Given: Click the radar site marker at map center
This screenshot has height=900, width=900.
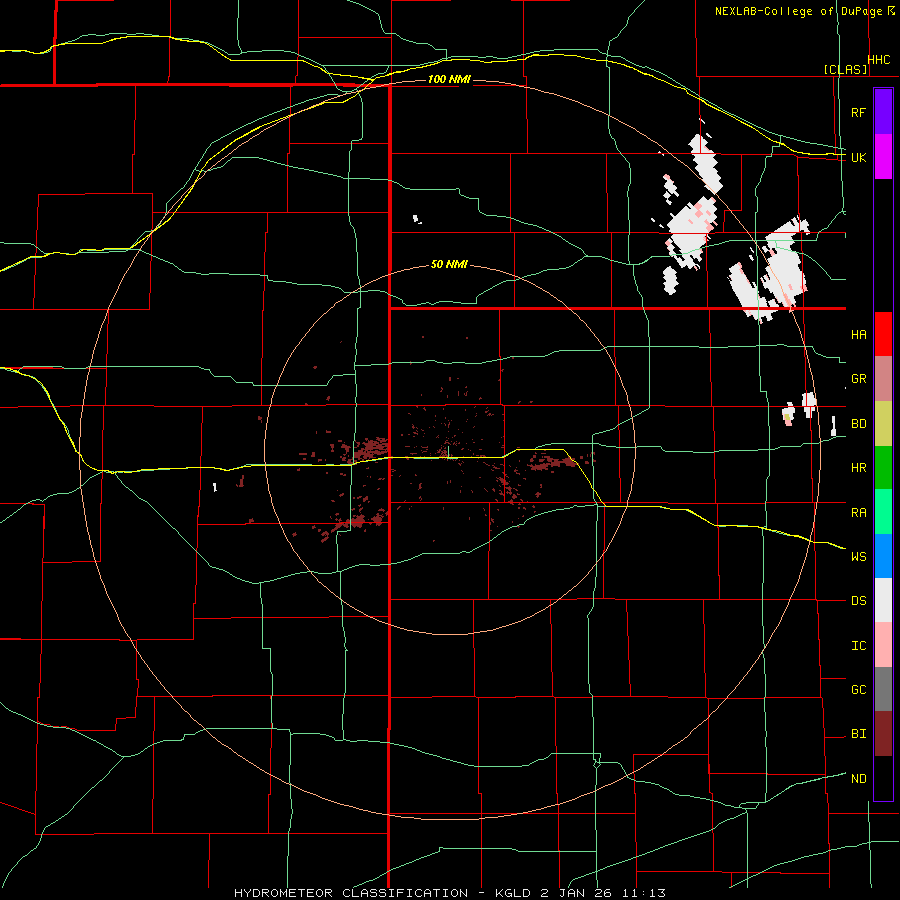Looking at the screenshot, I should click(x=448, y=451).
